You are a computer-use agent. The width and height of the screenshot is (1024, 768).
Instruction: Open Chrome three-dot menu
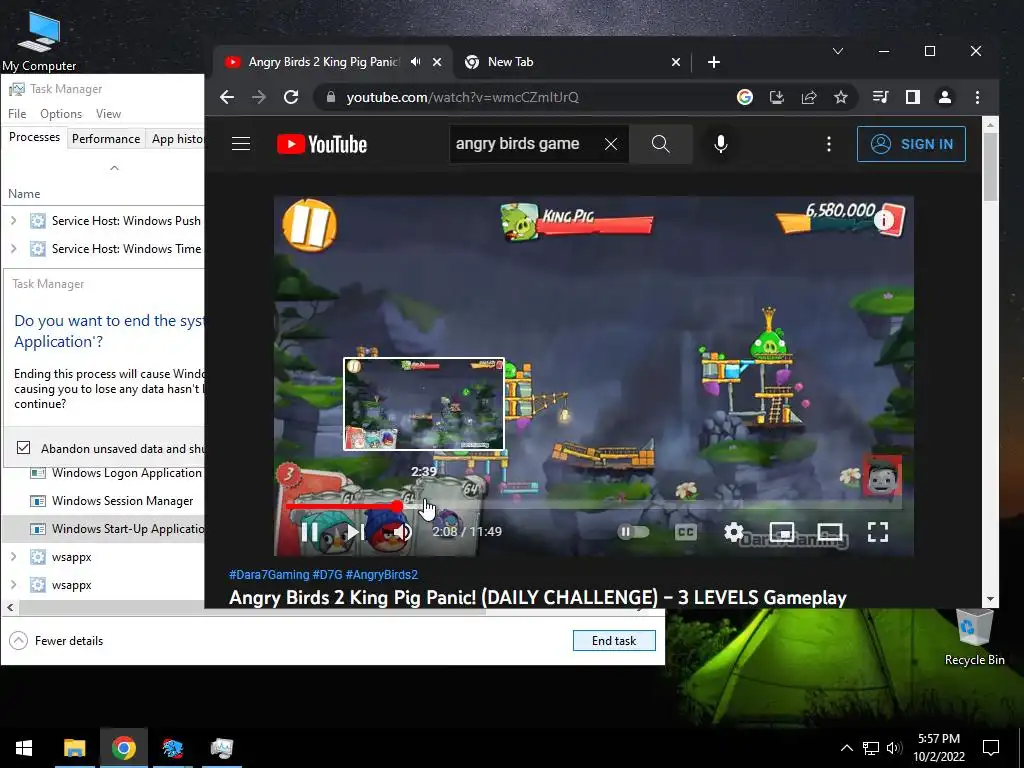tap(977, 97)
